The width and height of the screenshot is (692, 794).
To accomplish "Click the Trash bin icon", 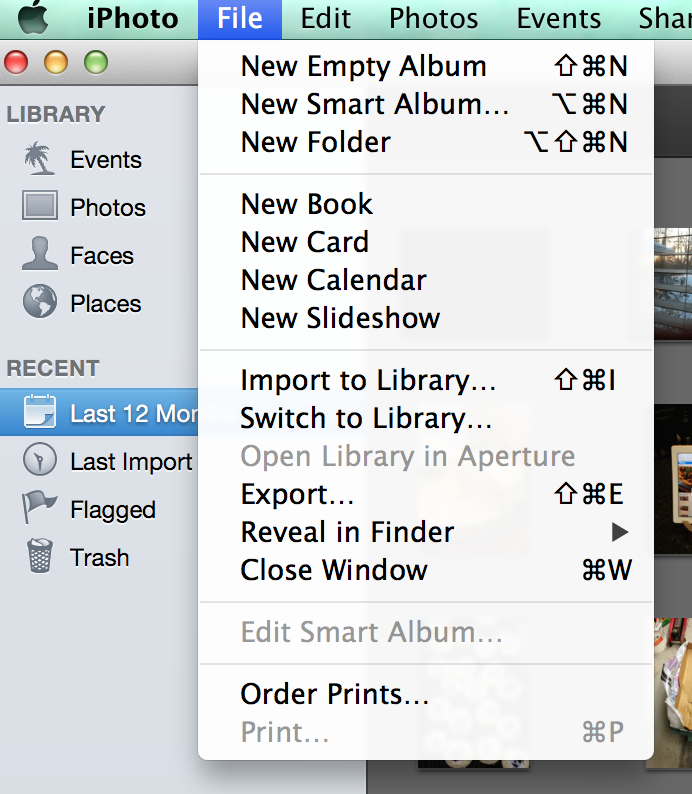I will [x=39, y=555].
